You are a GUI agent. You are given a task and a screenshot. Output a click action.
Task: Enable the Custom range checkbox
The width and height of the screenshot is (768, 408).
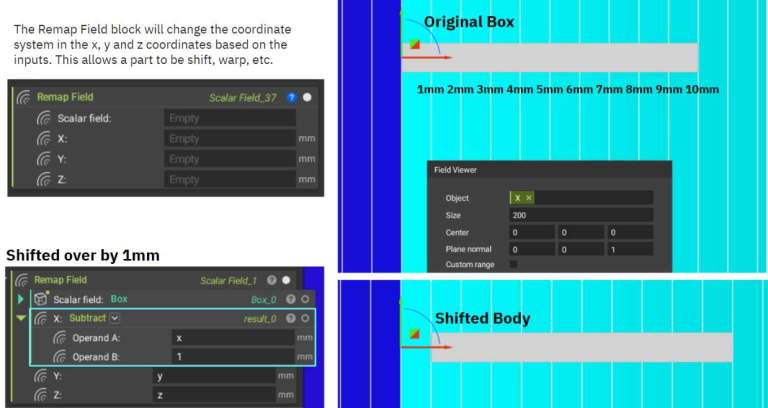(513, 264)
